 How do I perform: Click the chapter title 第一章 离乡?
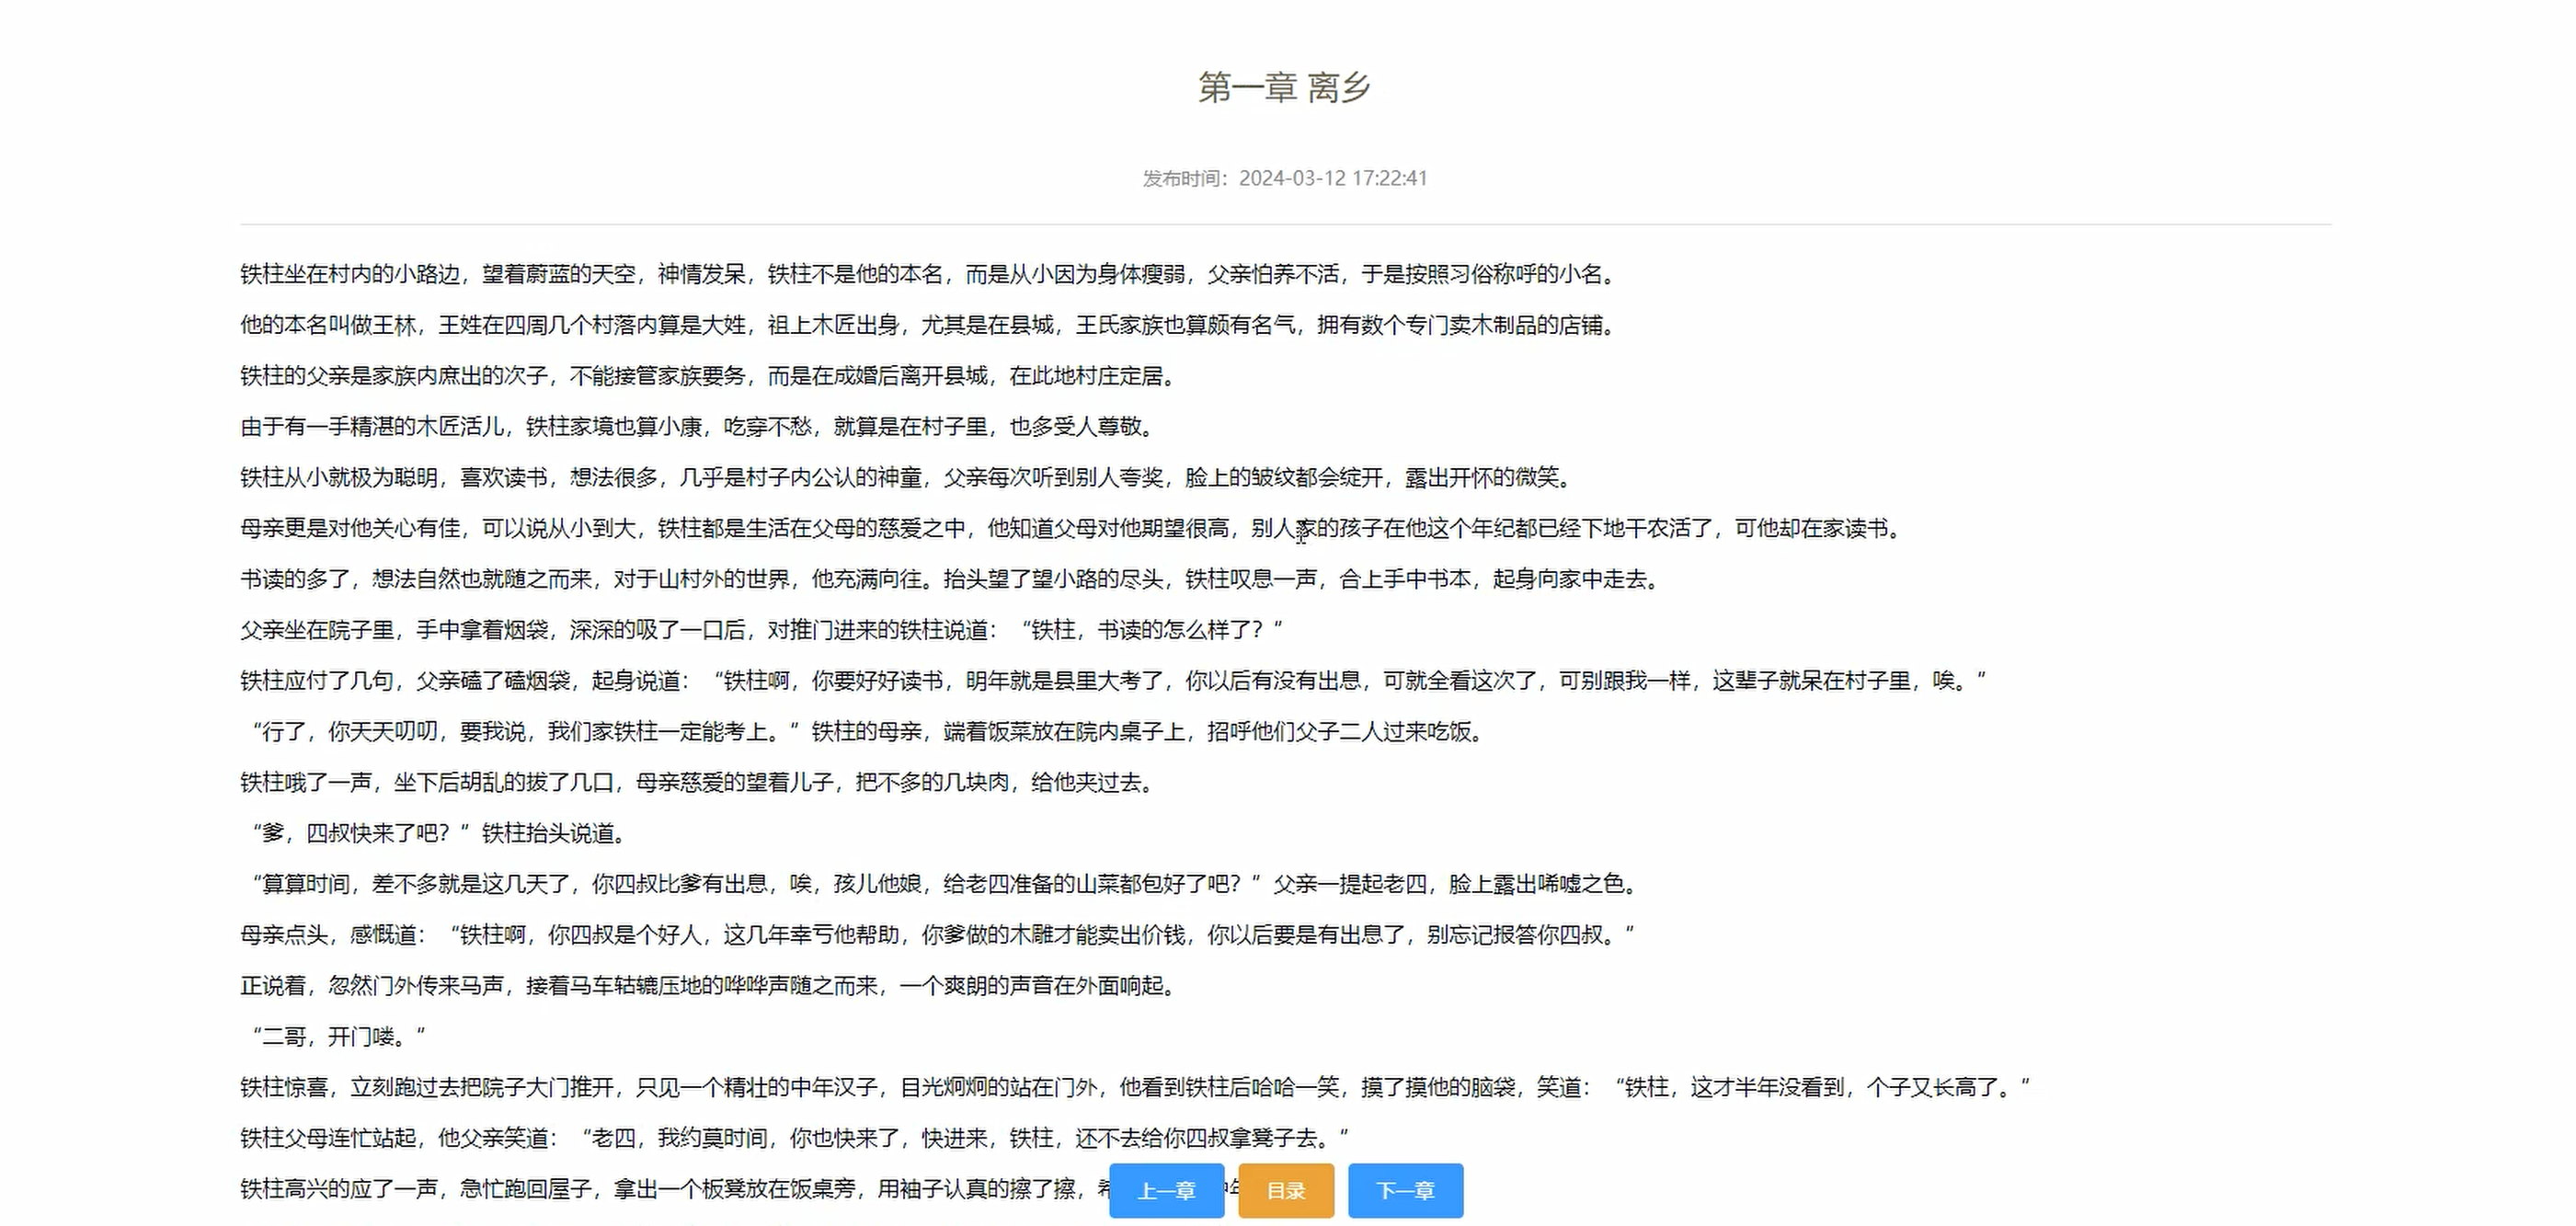(x=1285, y=88)
